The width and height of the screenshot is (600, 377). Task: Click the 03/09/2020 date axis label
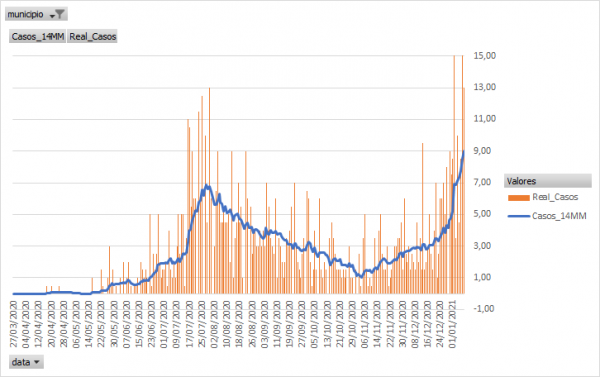point(264,324)
